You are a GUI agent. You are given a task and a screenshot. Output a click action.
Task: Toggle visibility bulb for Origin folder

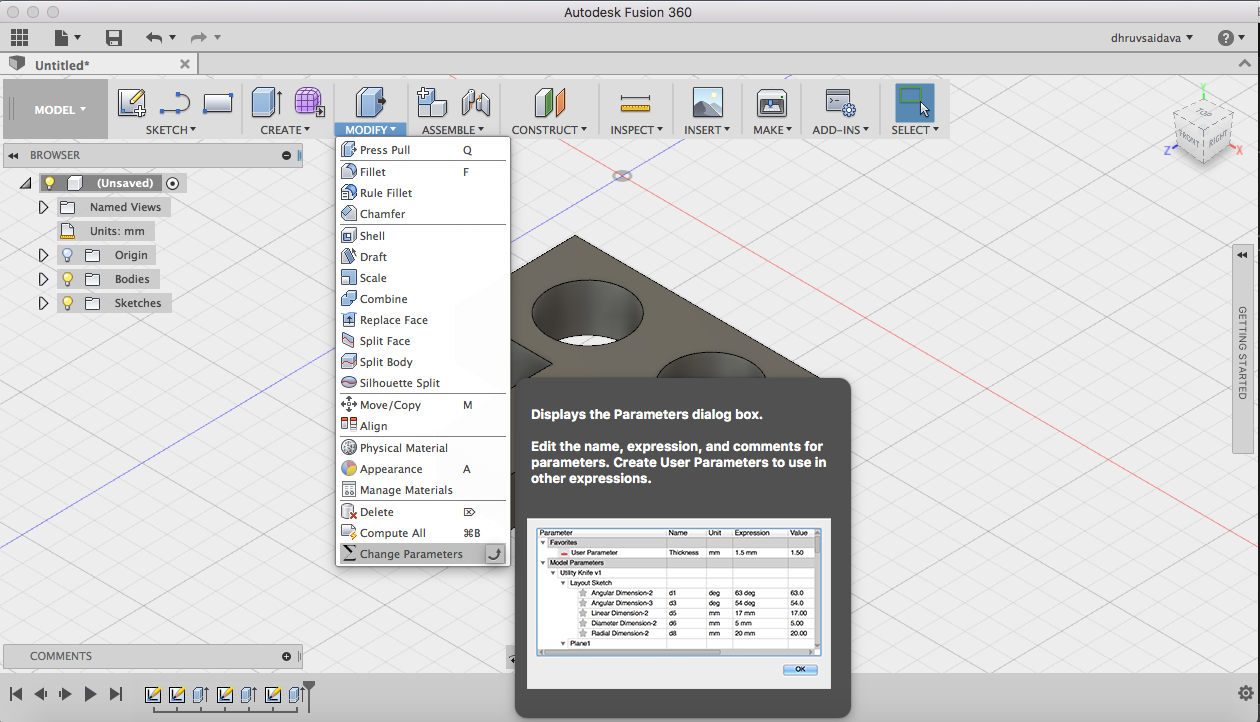68,255
